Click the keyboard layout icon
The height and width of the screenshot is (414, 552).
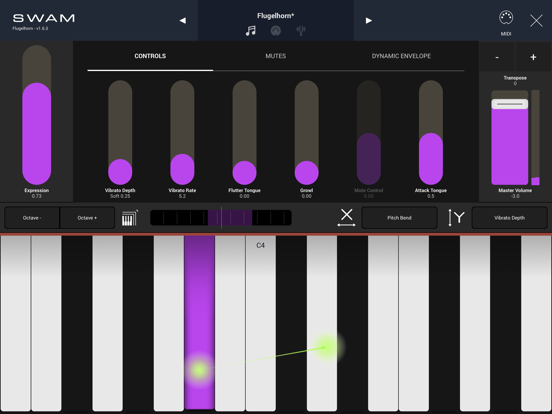tap(130, 218)
